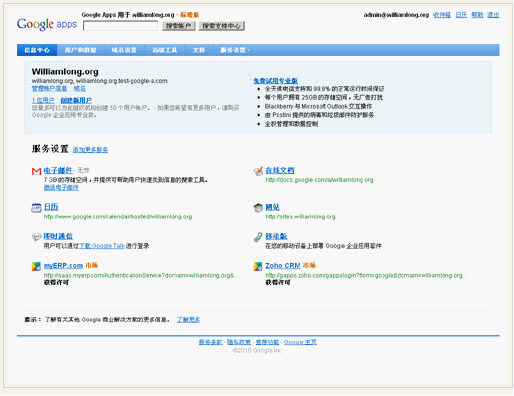Click the 退出 sign-out link

click(493, 15)
